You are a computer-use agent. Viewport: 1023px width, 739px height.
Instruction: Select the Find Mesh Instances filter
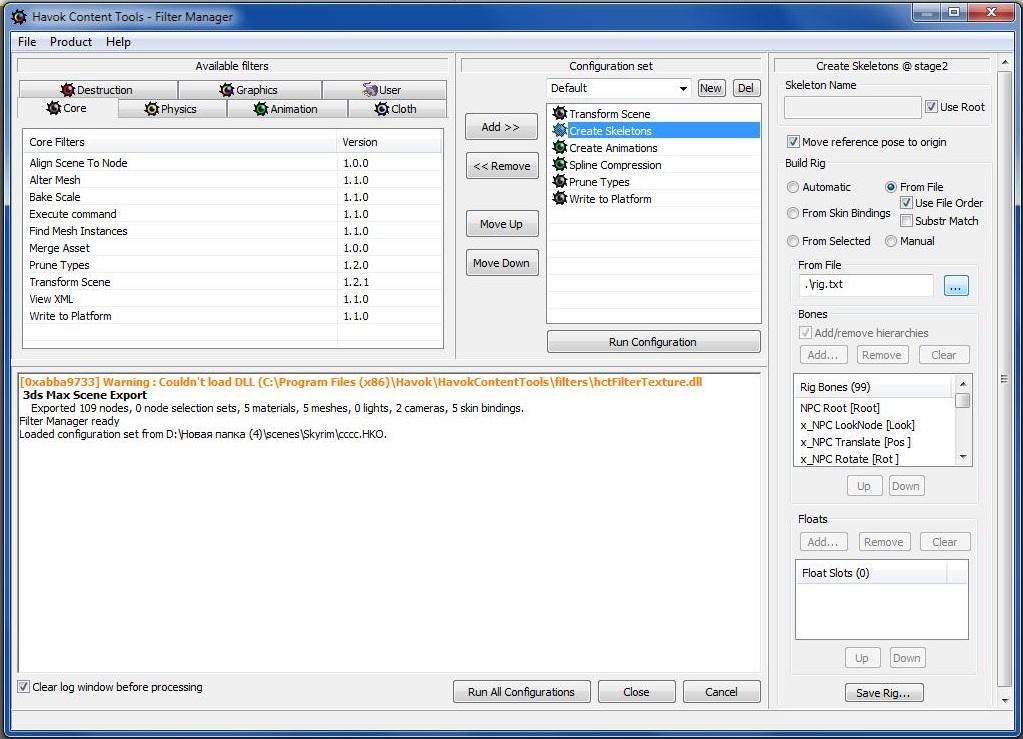pos(232,231)
